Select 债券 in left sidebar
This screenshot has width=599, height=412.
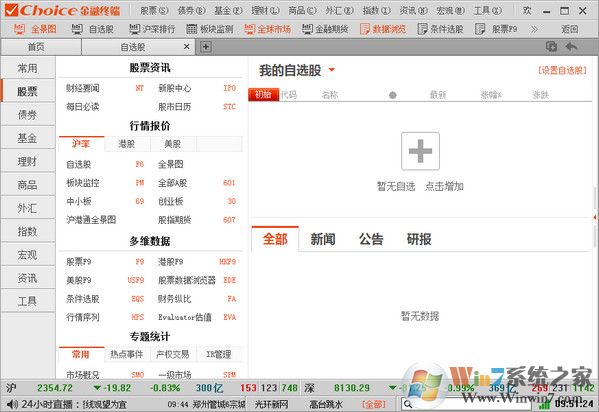pos(28,114)
